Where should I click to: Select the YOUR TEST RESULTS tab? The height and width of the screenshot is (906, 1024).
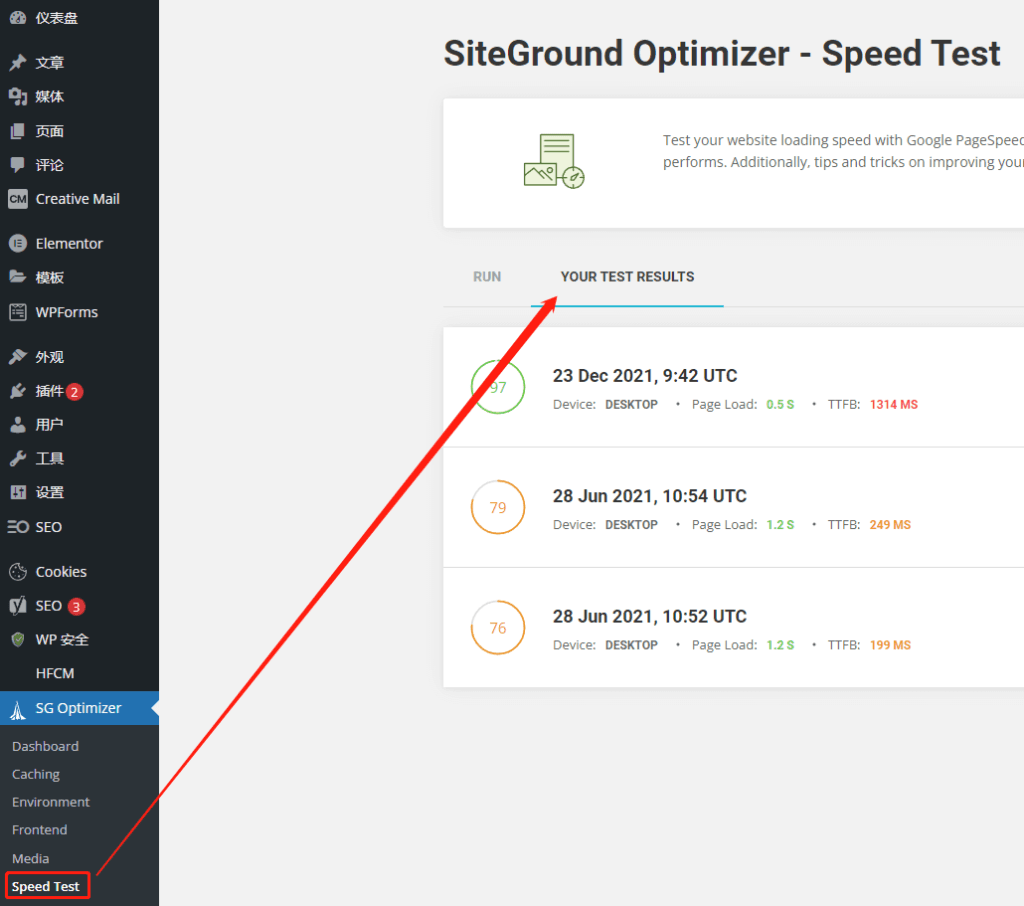click(x=627, y=277)
